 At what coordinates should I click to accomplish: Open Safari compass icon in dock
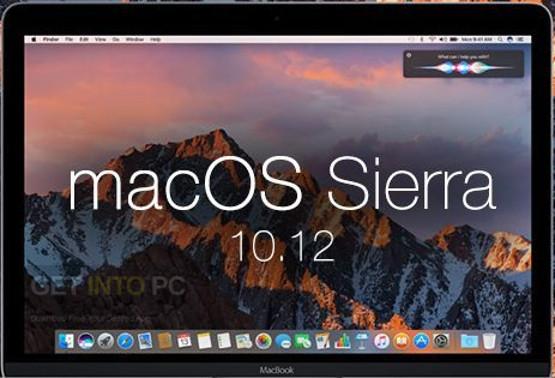tap(125, 341)
